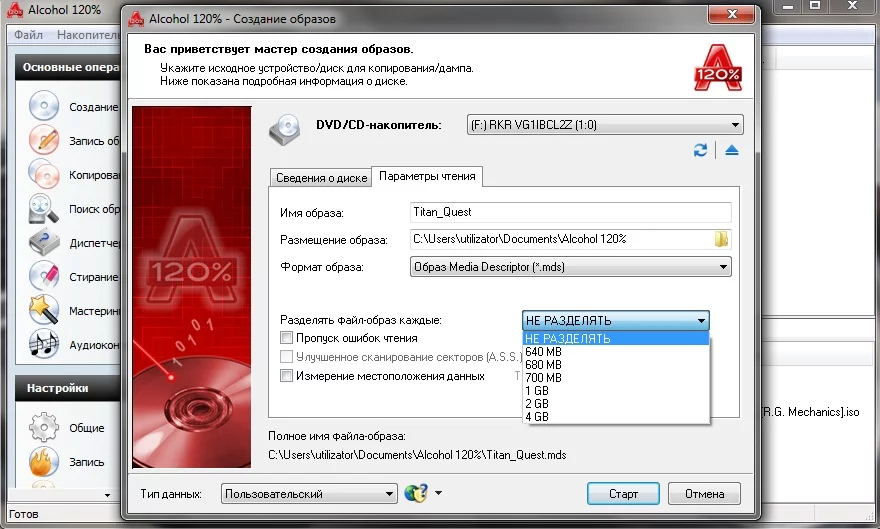Switch to the Сведения о диске tab
Viewport: 880px width, 529px height.
(321, 178)
